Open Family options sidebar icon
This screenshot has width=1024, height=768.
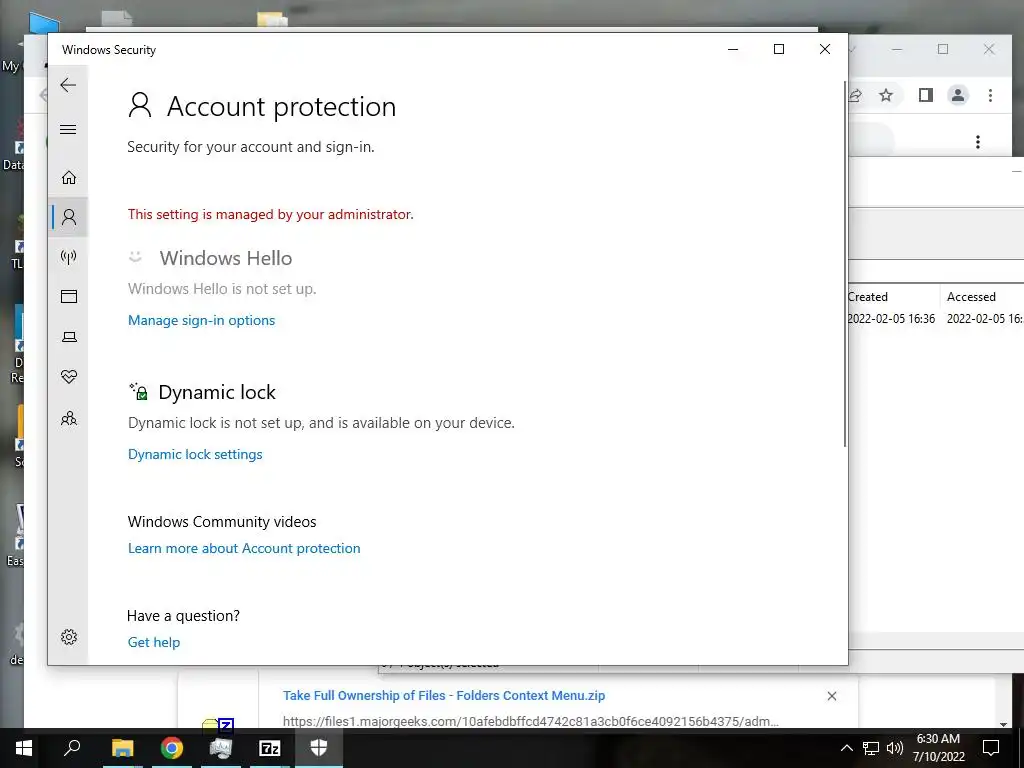click(x=69, y=418)
